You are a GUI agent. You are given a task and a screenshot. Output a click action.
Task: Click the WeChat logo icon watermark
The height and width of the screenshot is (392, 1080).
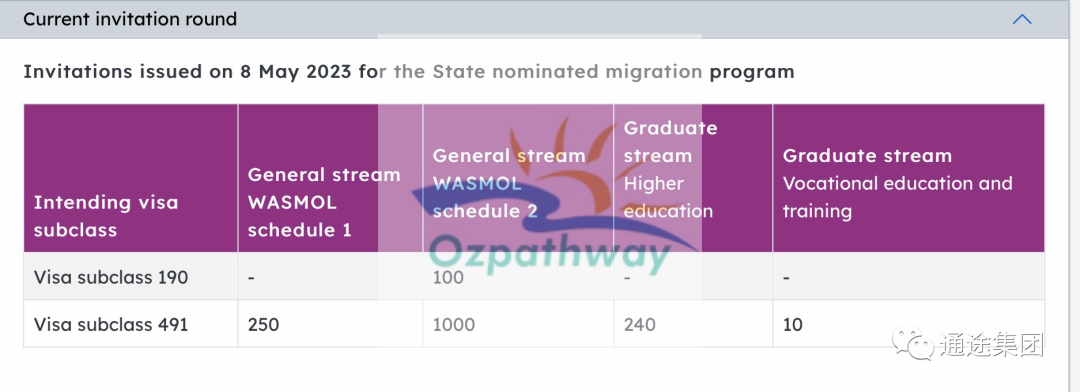coord(913,342)
